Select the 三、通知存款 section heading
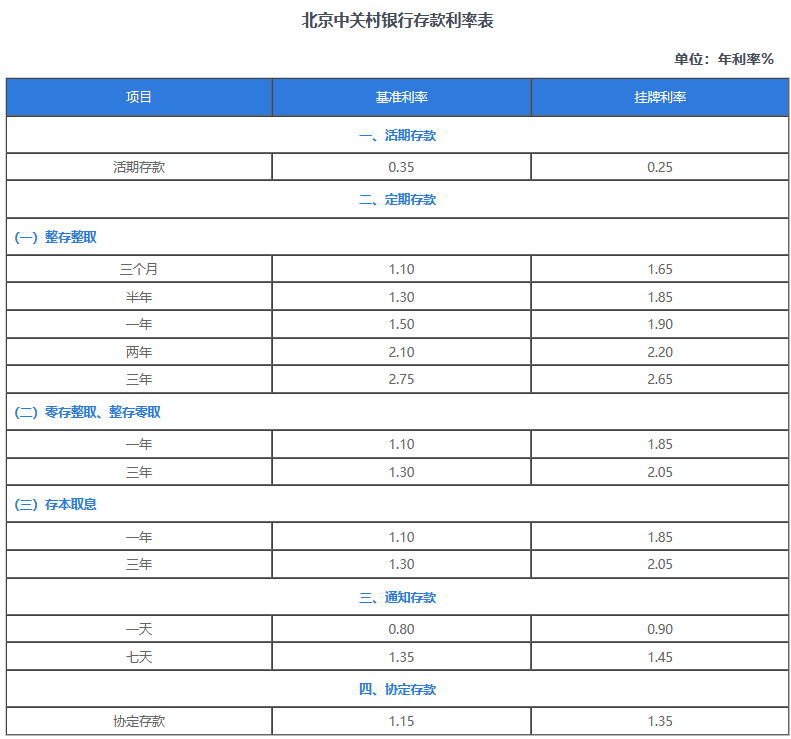The width and height of the screenshot is (791, 739). (x=398, y=597)
